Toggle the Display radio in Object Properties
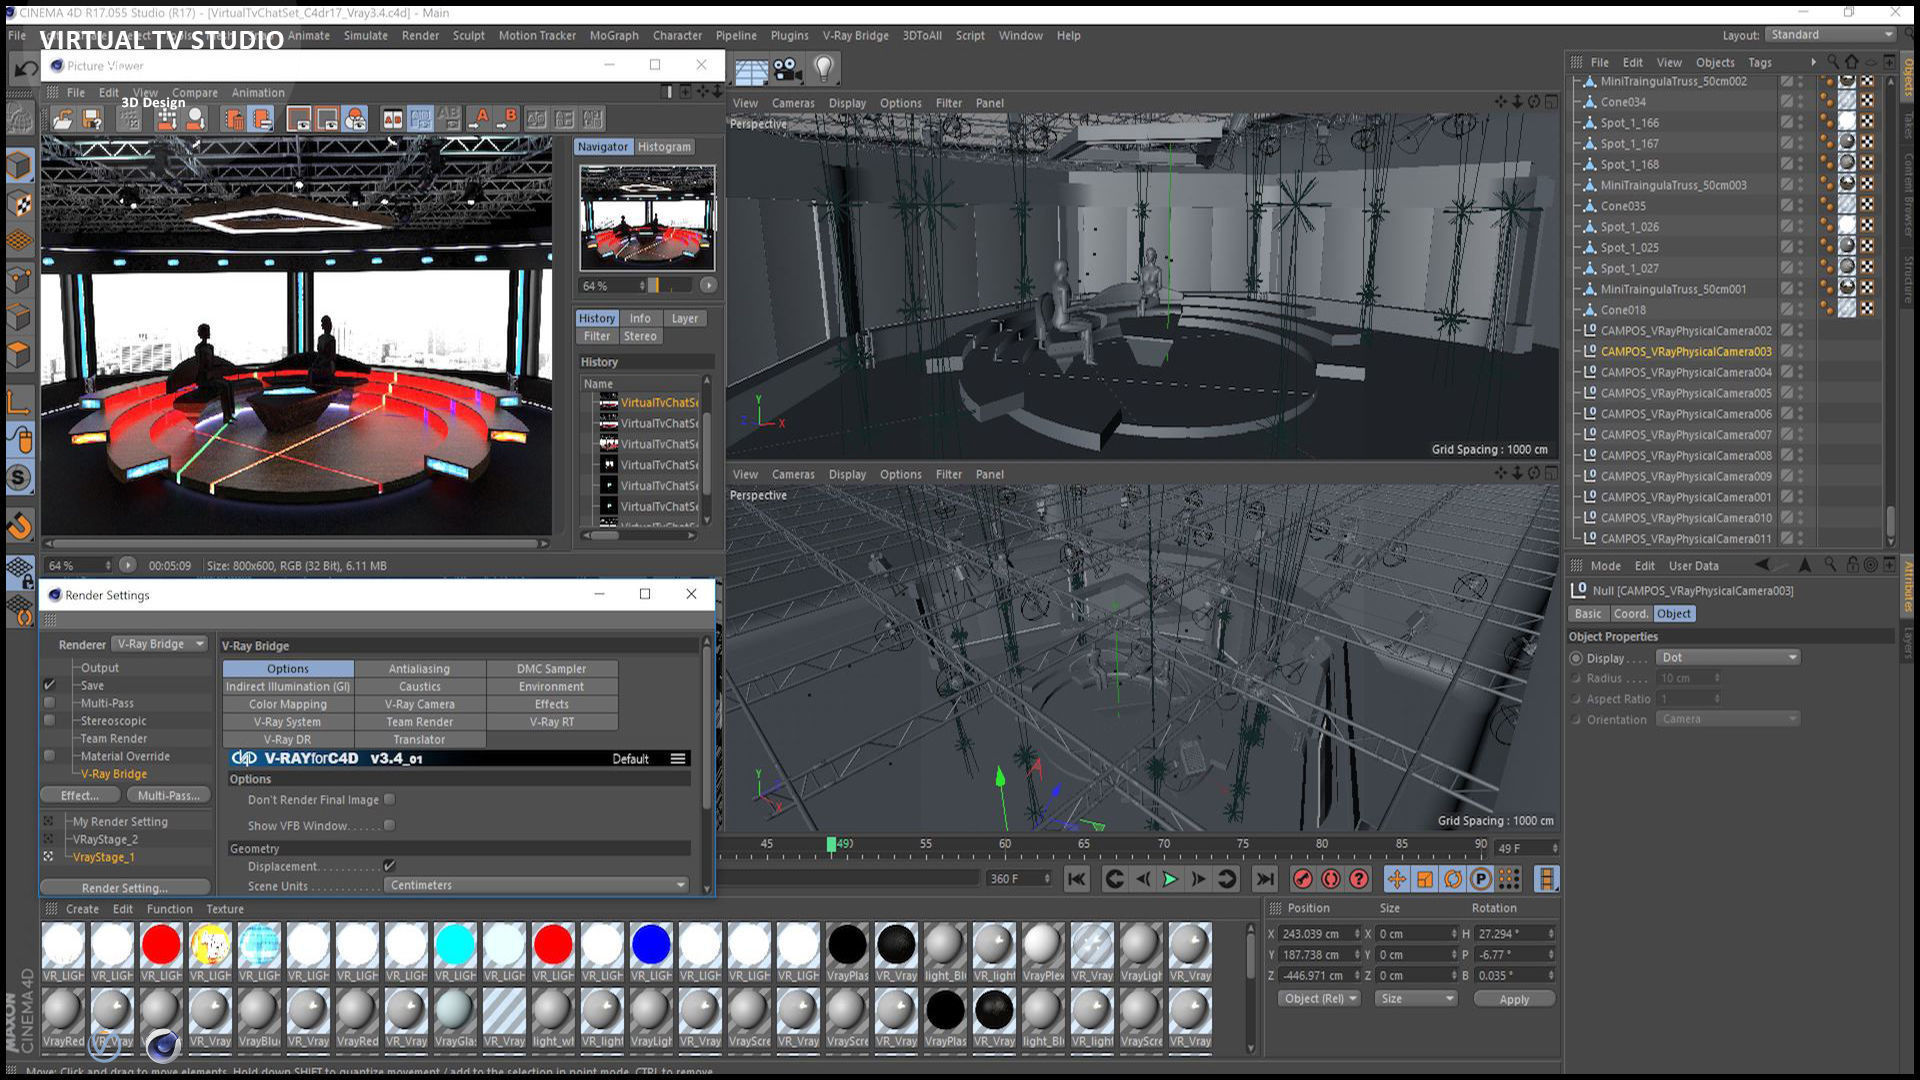 click(1576, 658)
